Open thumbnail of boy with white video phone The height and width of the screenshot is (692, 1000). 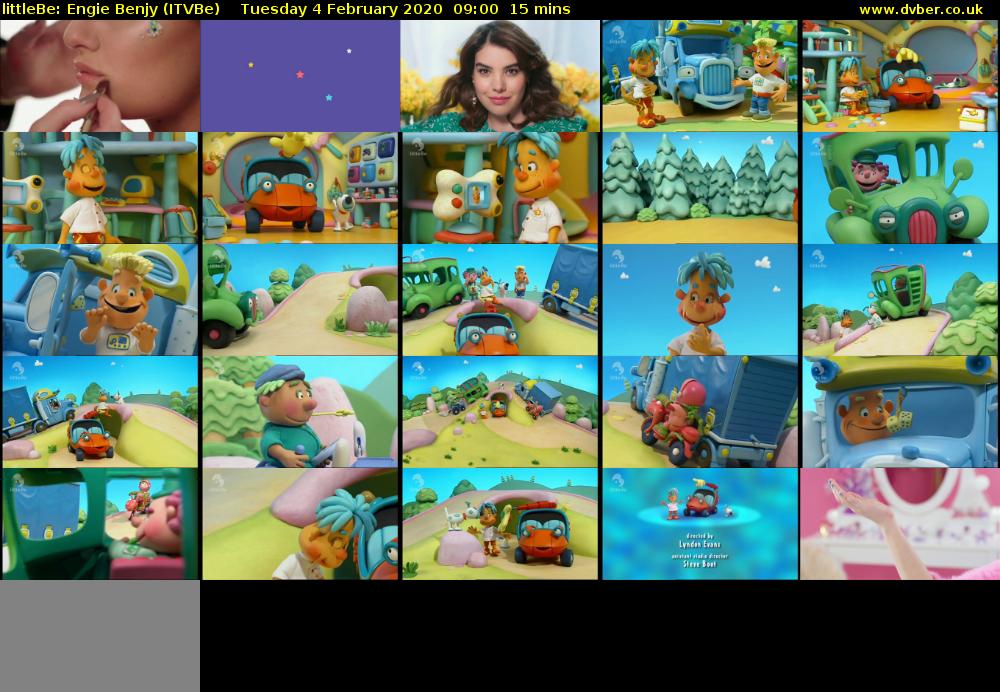pos(500,188)
